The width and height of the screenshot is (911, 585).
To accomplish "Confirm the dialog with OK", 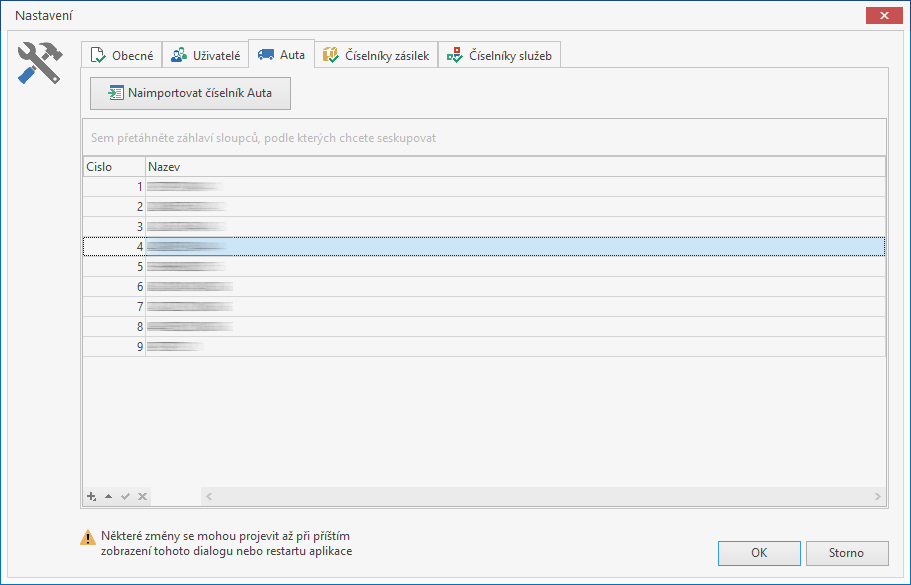I will point(759,553).
